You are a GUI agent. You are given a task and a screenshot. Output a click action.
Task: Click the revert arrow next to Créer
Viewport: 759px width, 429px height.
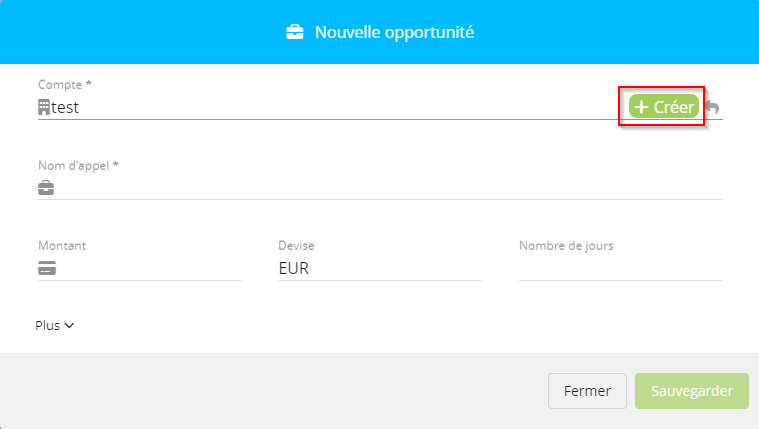point(712,108)
